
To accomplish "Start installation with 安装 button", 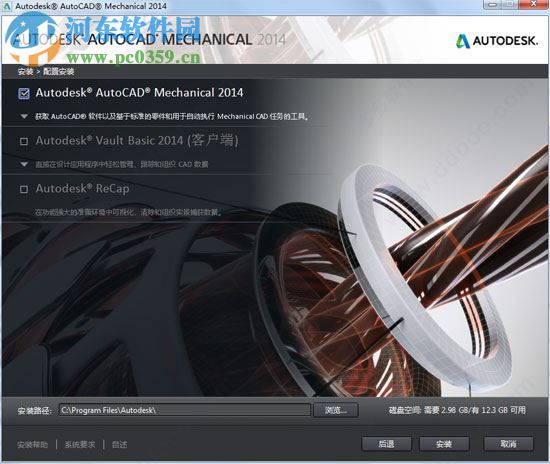I will point(444,444).
